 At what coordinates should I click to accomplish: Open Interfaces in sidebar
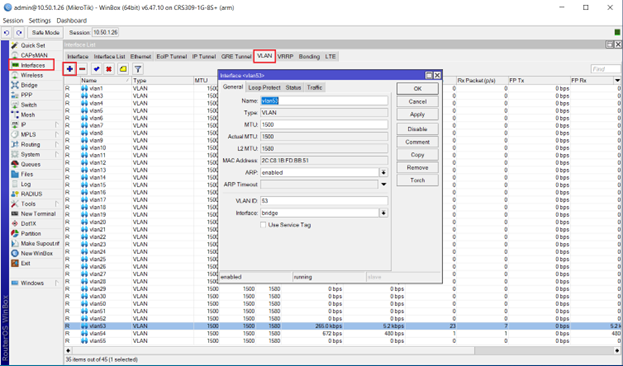(32, 65)
